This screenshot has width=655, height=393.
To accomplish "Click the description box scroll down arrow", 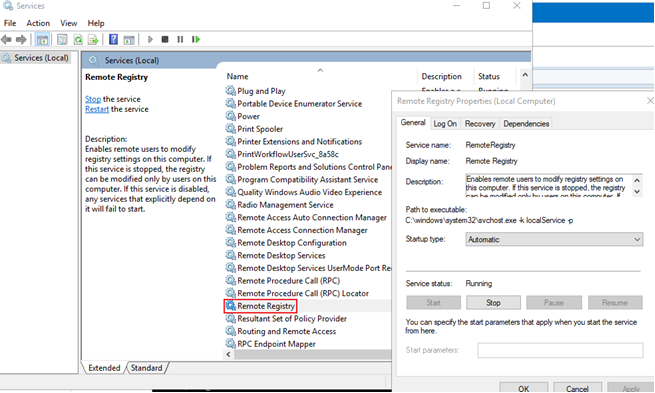I will click(637, 192).
